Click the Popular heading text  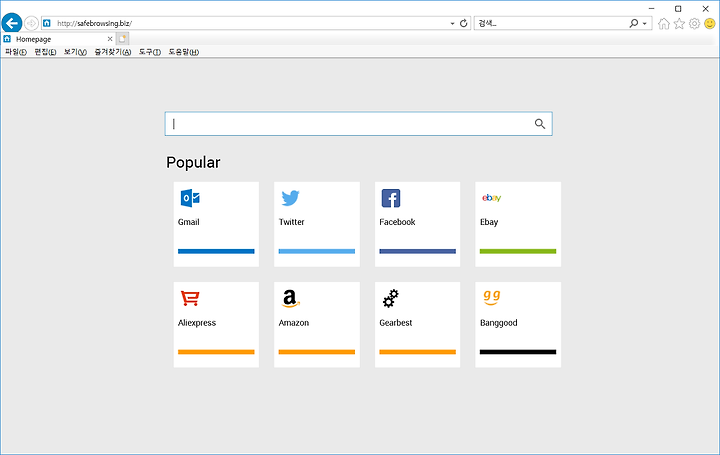tap(193, 163)
